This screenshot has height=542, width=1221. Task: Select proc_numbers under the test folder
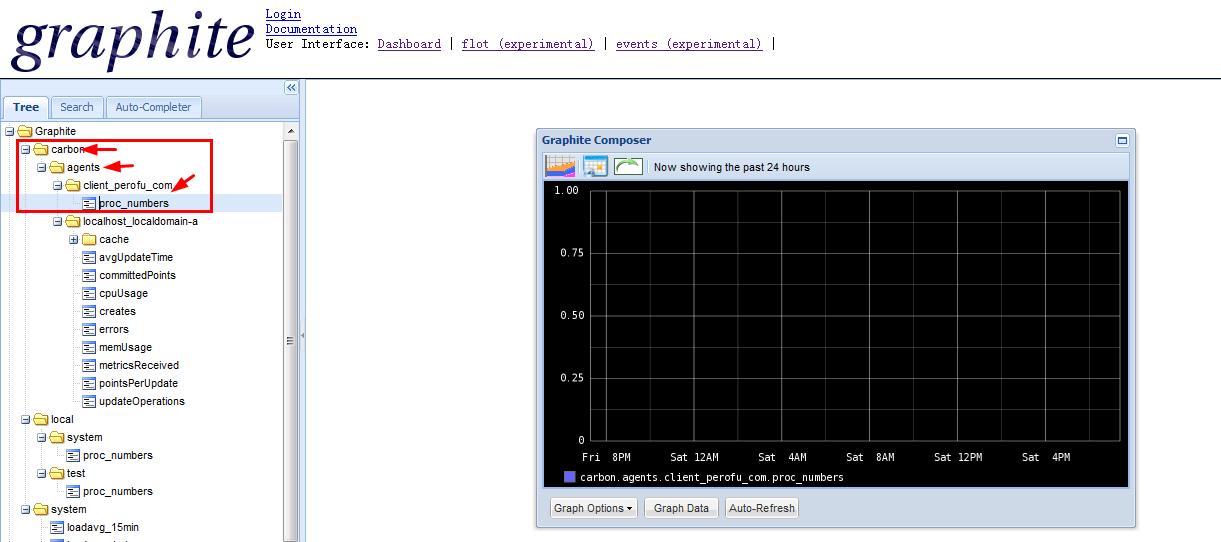117,491
